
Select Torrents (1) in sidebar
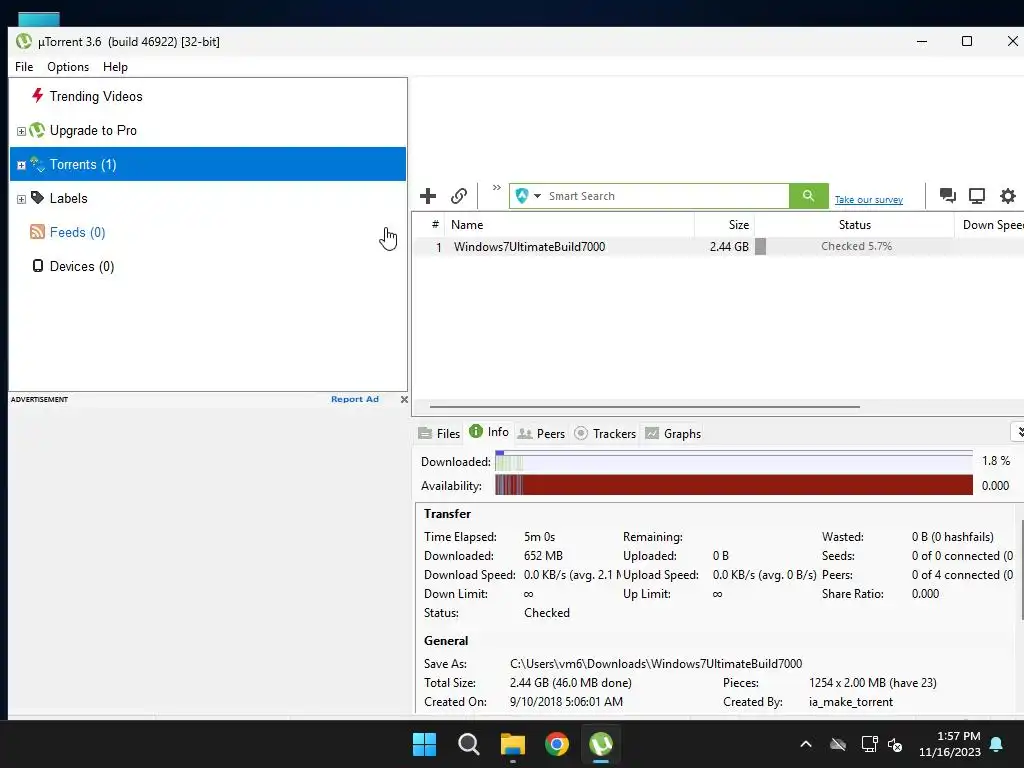coord(208,164)
